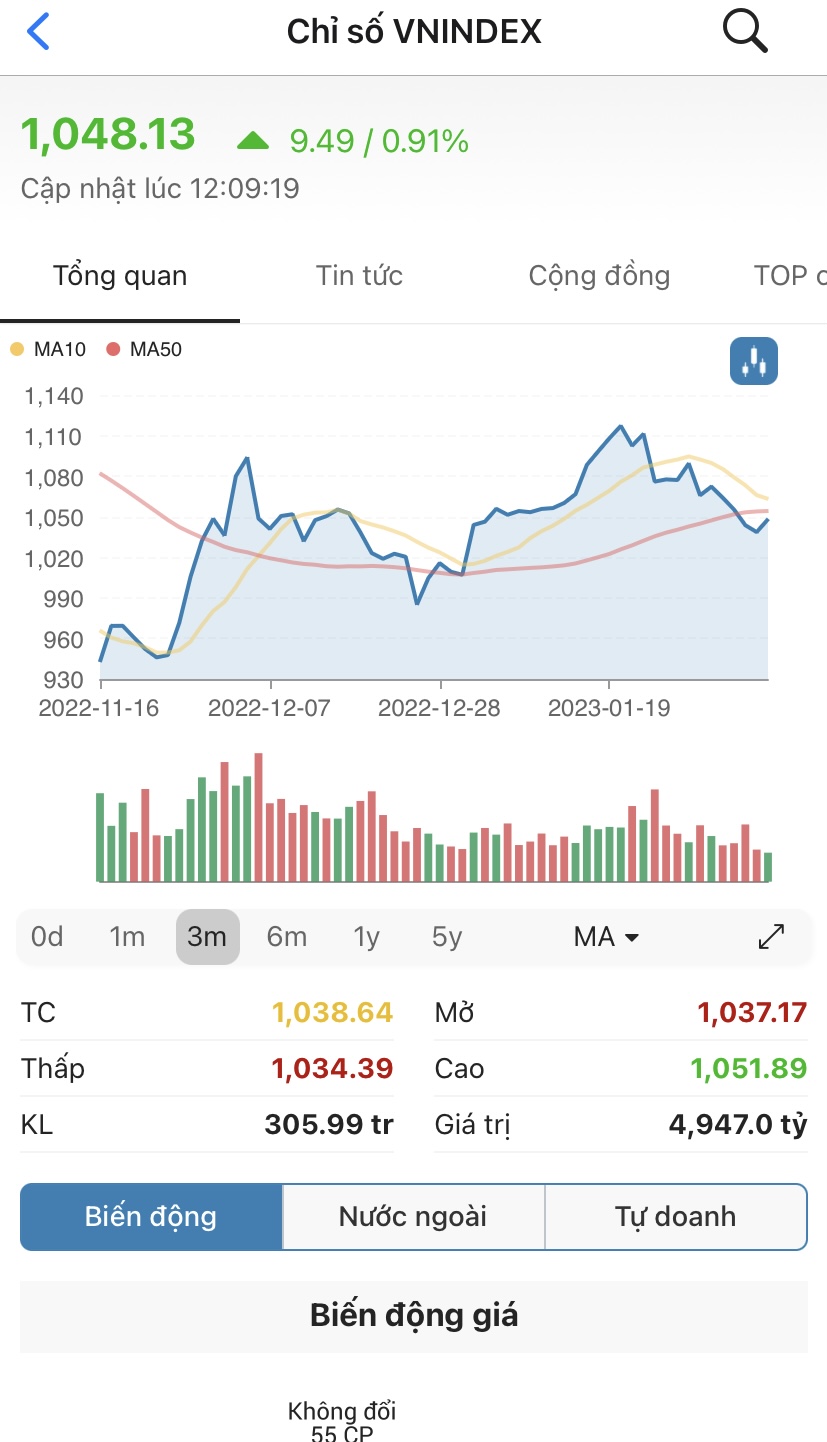This screenshot has height=1442, width=827.
Task: Open the MA indicator dropdown
Action: point(606,937)
